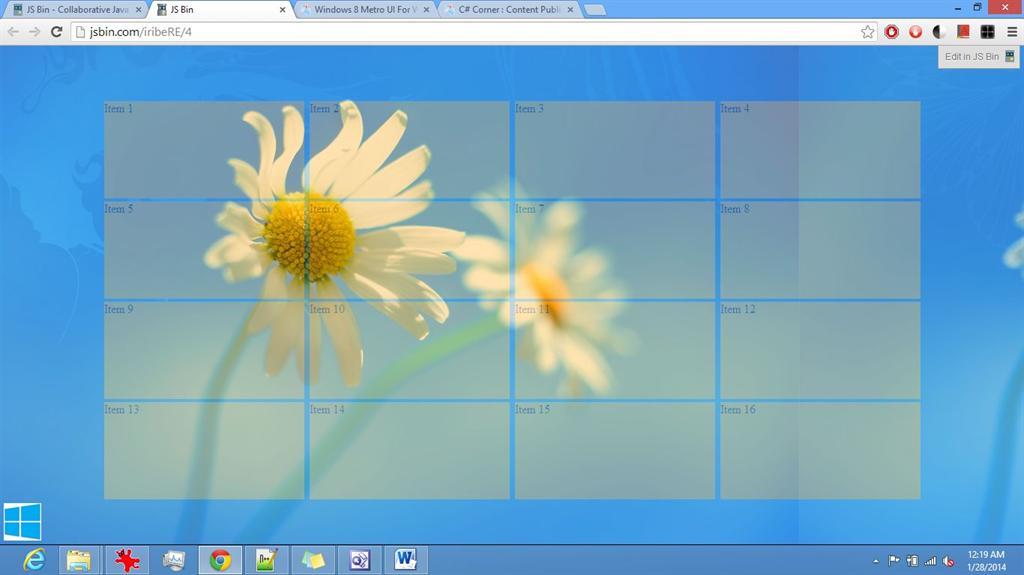The height and width of the screenshot is (575, 1024).
Task: Select the Item 10 tile
Action: click(x=409, y=350)
